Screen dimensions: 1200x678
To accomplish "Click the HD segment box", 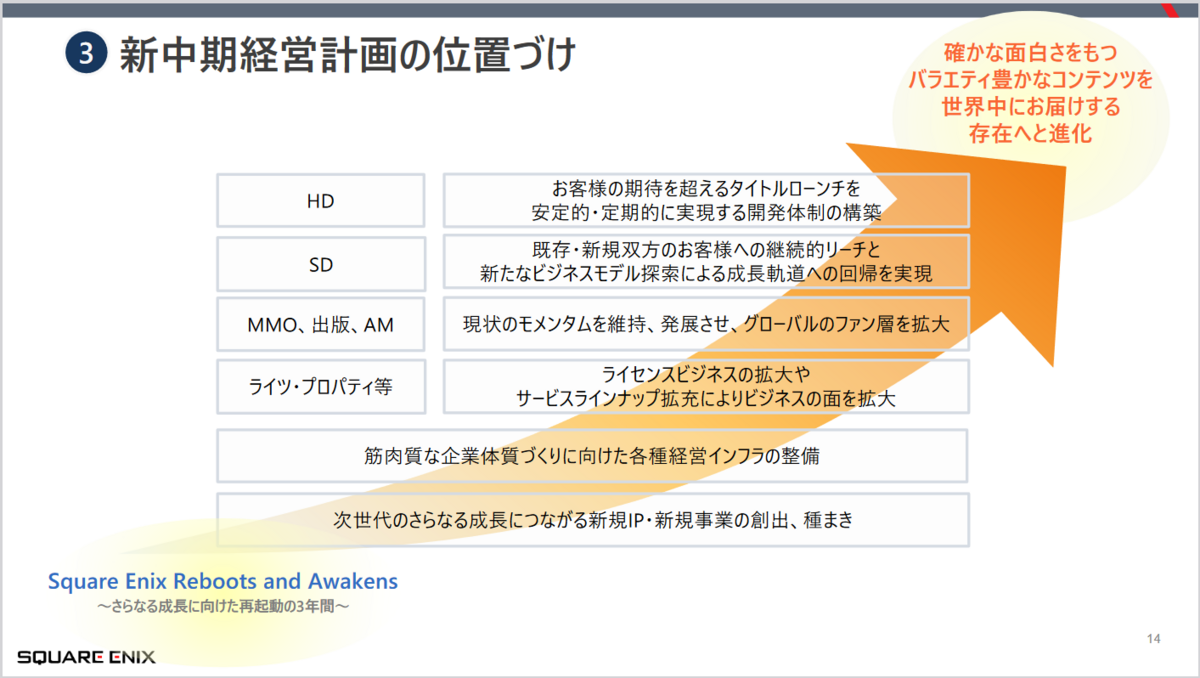I will (x=320, y=200).
